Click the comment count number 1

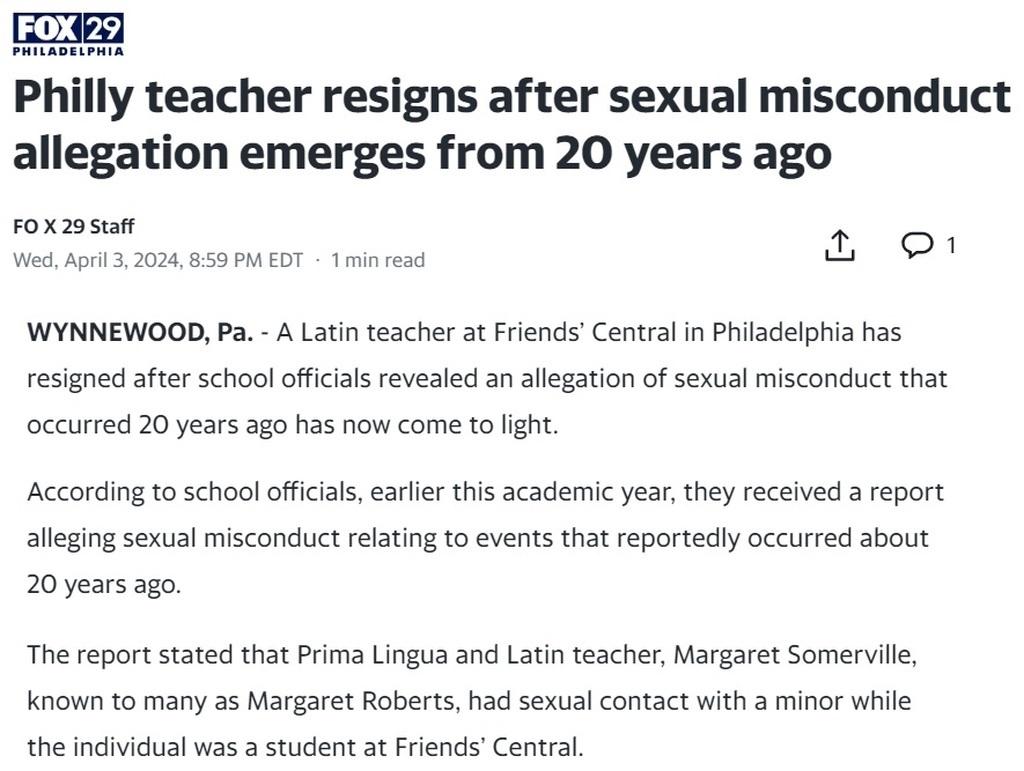951,245
